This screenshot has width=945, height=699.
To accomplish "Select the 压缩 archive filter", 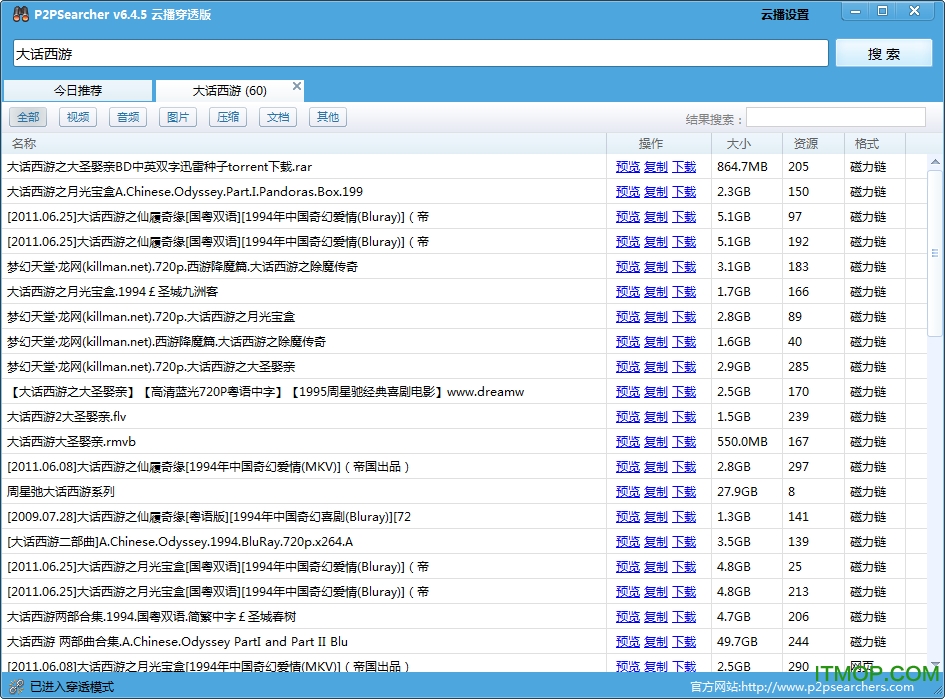I will point(227,117).
